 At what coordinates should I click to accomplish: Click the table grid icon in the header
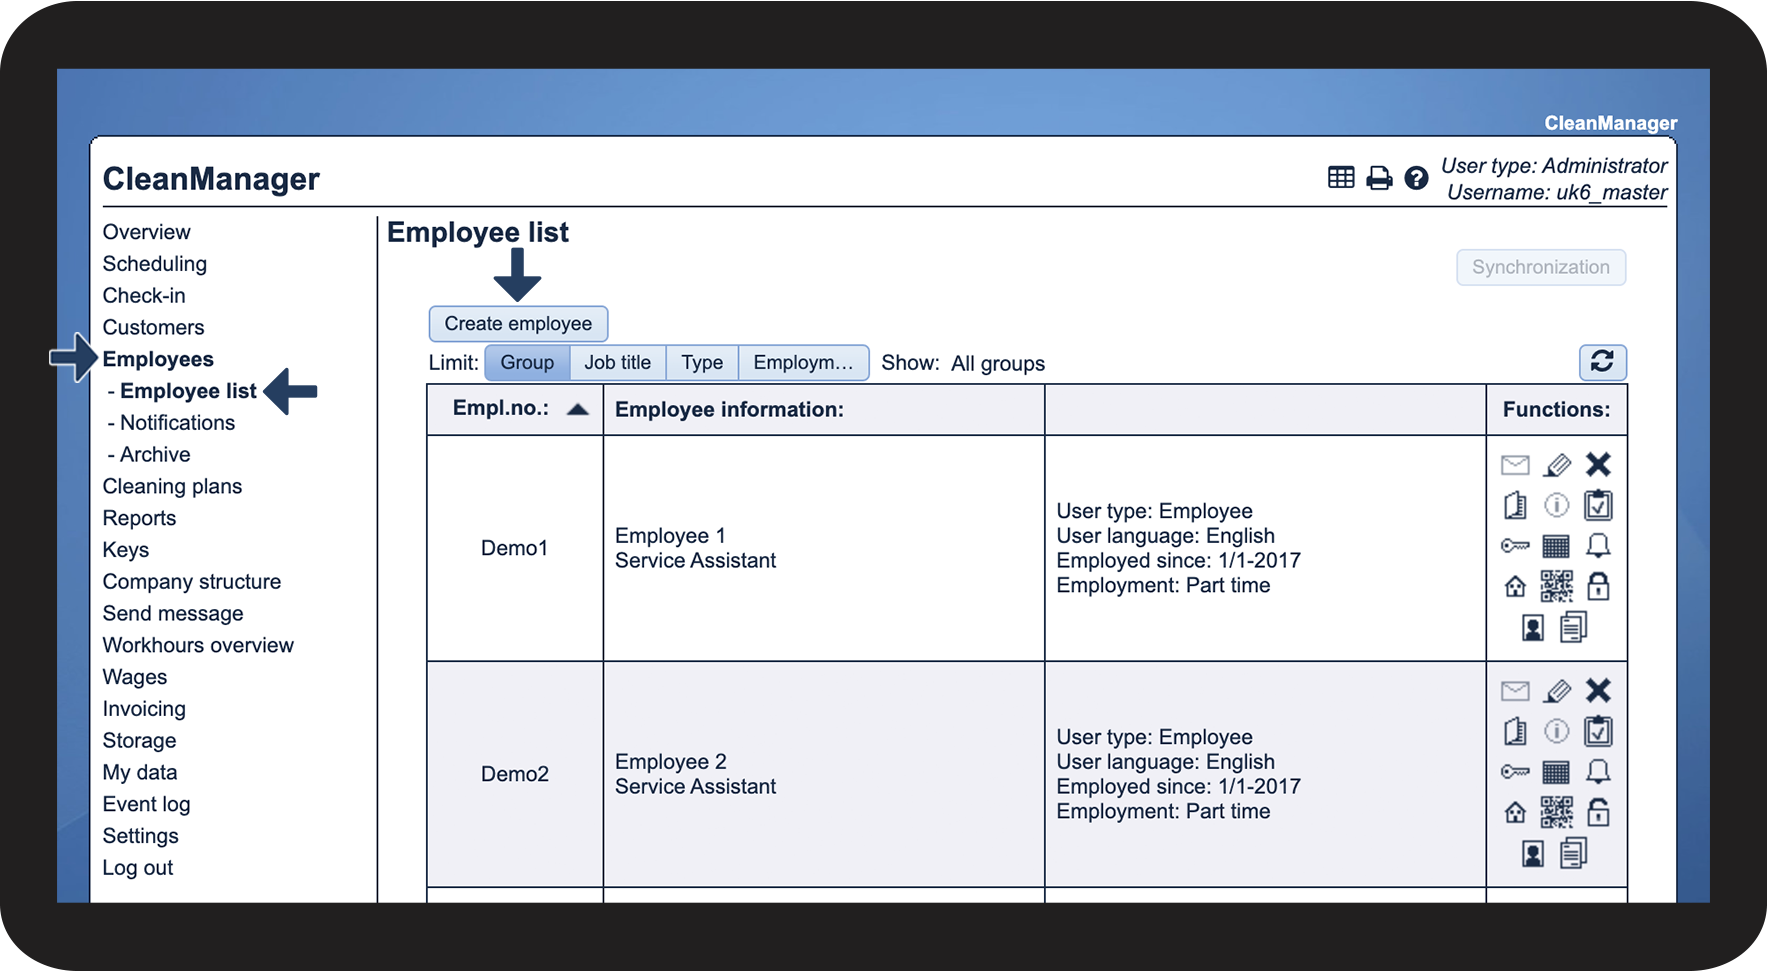point(1341,178)
